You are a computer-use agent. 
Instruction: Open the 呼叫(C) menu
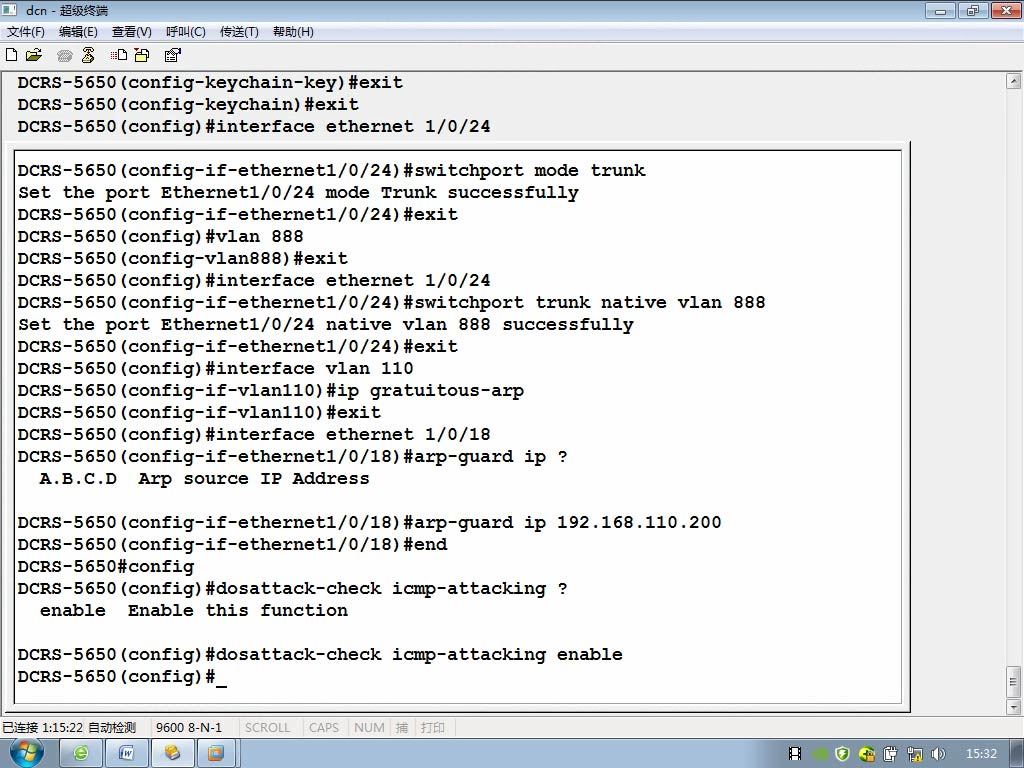pyautogui.click(x=185, y=31)
